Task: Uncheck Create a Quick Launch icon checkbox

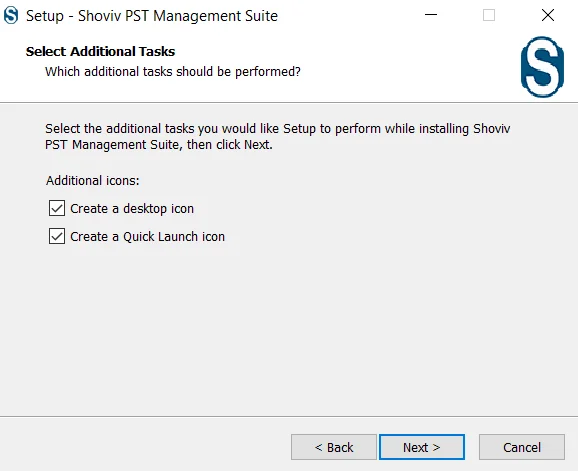Action: click(x=57, y=236)
